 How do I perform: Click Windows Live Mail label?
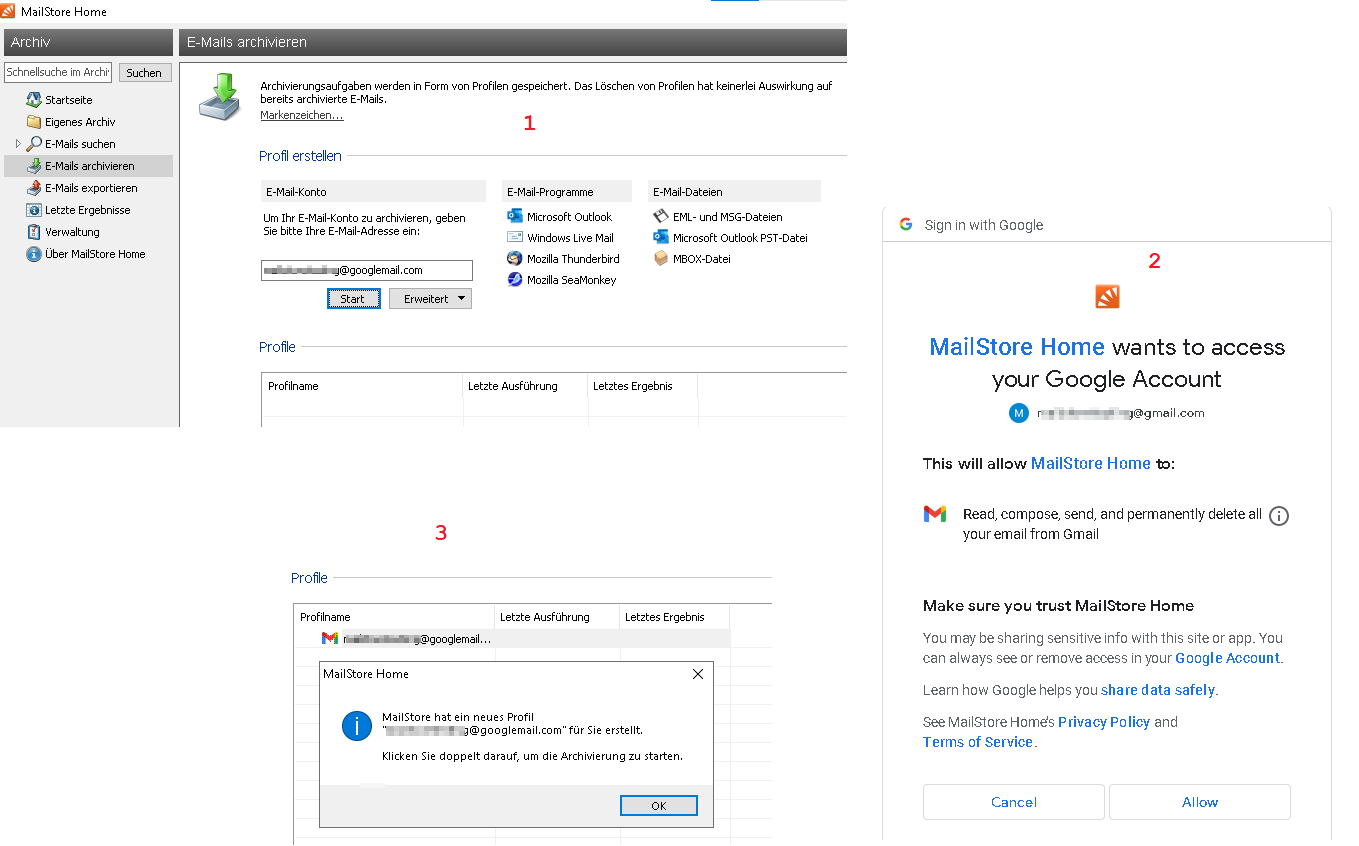(x=570, y=238)
